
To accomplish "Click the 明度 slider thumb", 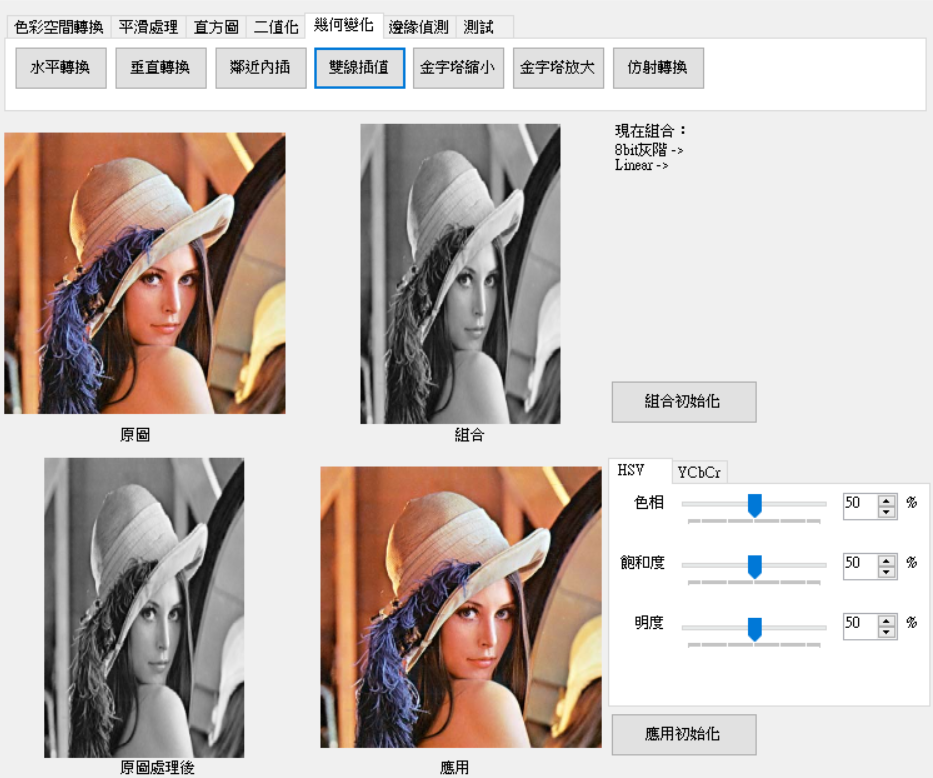I will pyautogui.click(x=754, y=629).
